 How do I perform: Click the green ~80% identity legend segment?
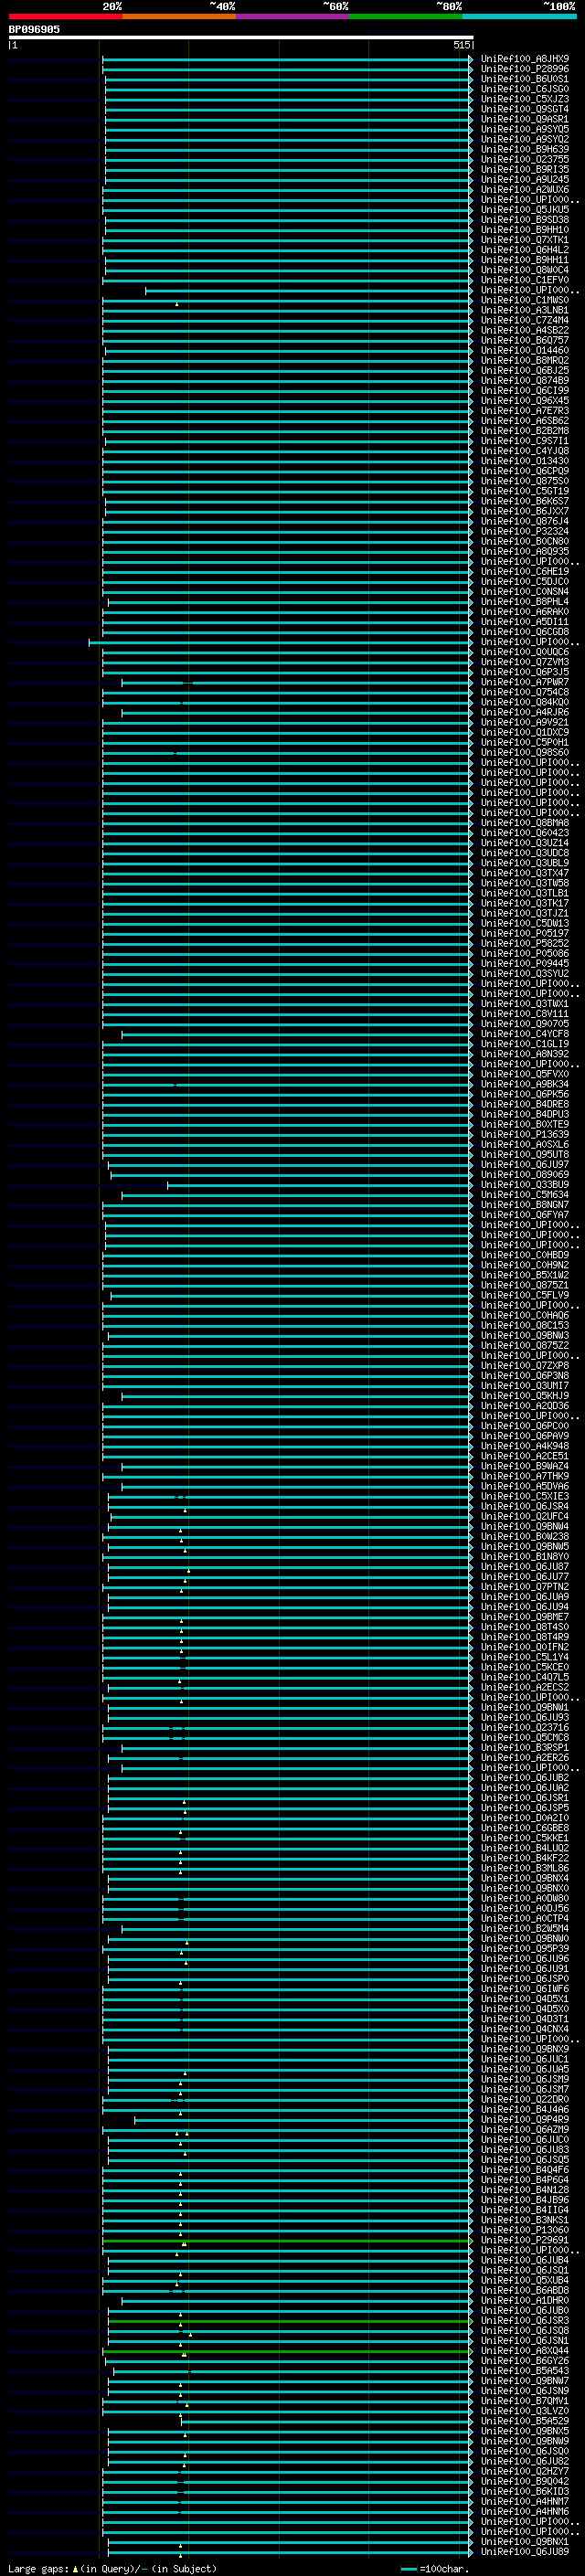coord(406,16)
